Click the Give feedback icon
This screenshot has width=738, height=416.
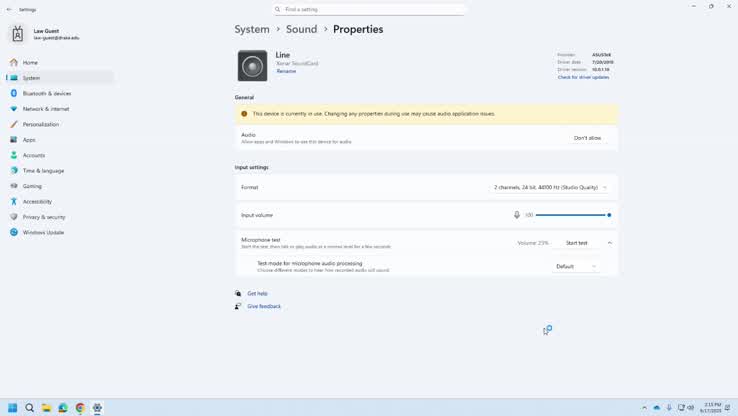238,306
